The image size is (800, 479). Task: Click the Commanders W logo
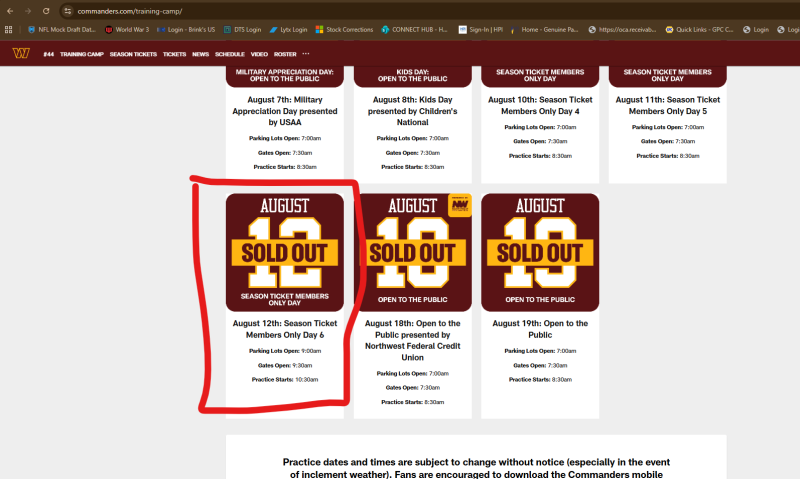[x=21, y=53]
